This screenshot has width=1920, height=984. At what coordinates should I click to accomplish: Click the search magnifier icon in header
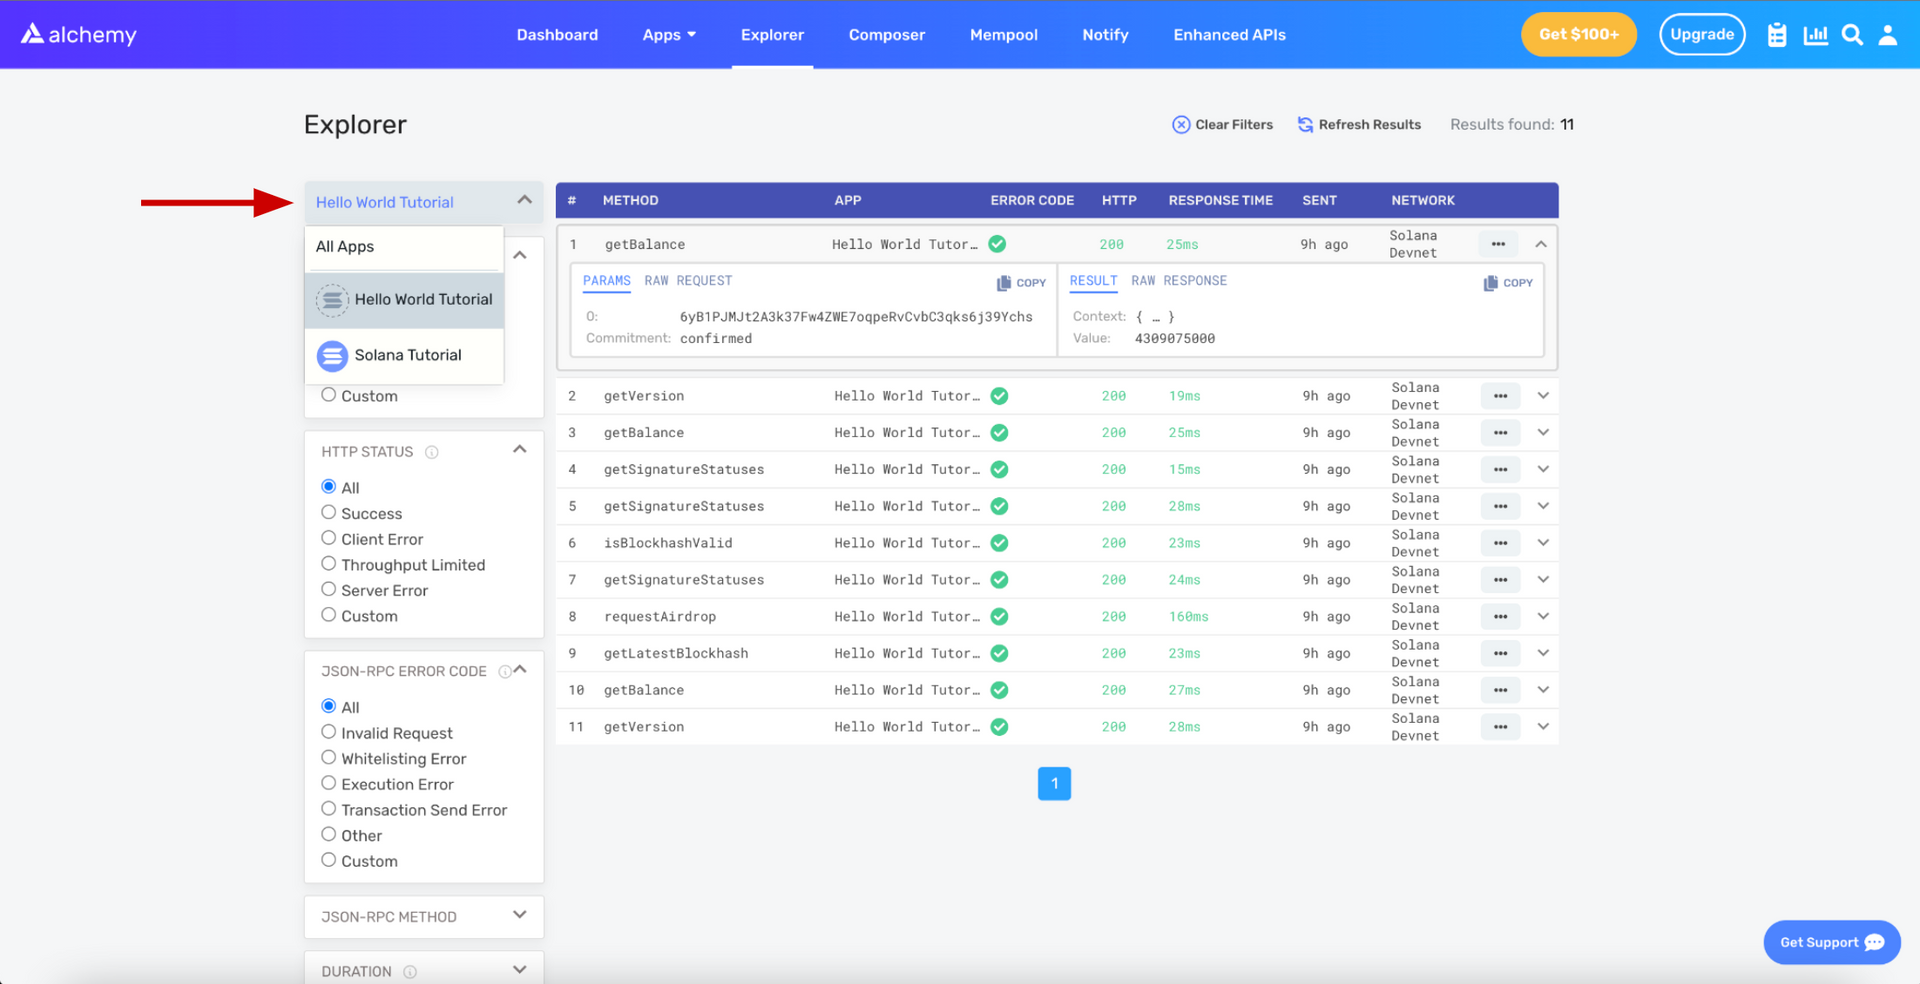tap(1851, 35)
